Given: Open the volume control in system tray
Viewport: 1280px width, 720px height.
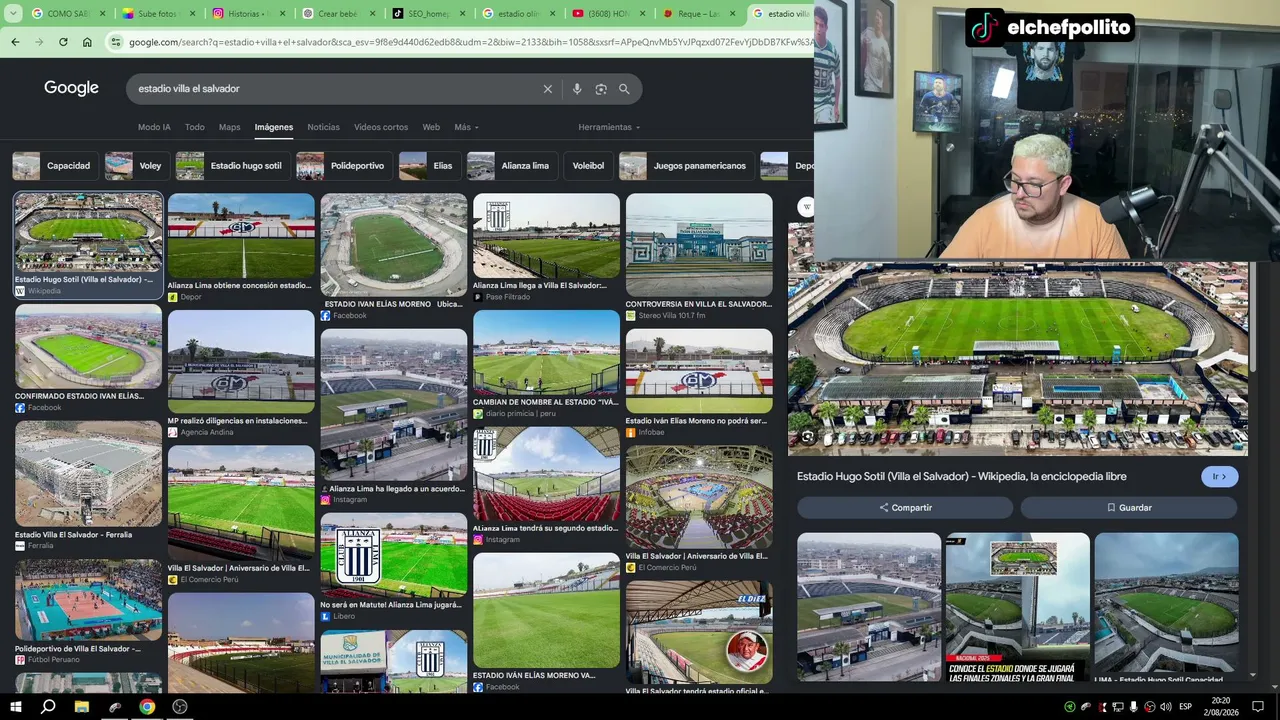Looking at the screenshot, I should [1165, 707].
